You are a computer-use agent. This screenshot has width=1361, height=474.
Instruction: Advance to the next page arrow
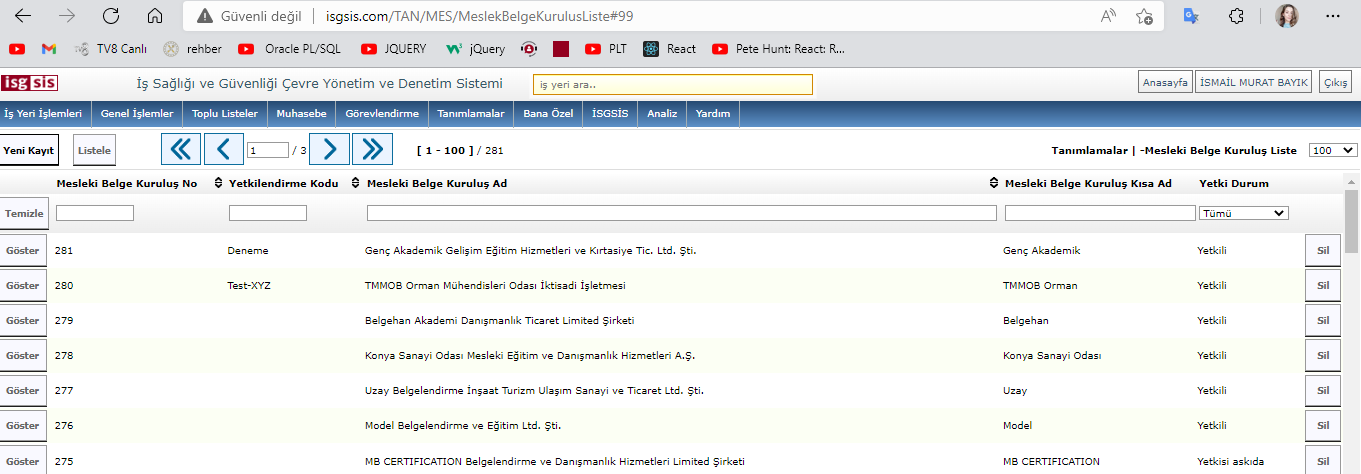(329, 150)
